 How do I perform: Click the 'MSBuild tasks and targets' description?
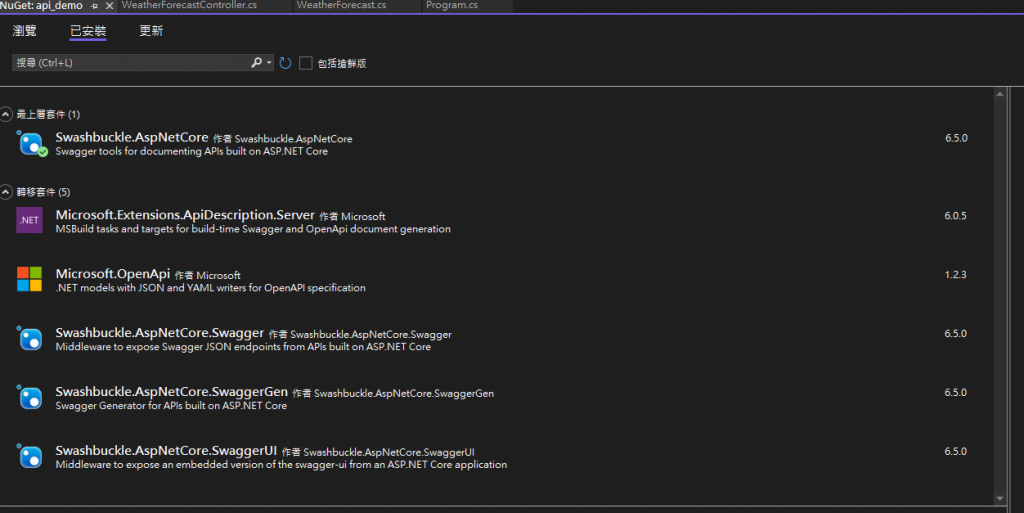(253, 229)
